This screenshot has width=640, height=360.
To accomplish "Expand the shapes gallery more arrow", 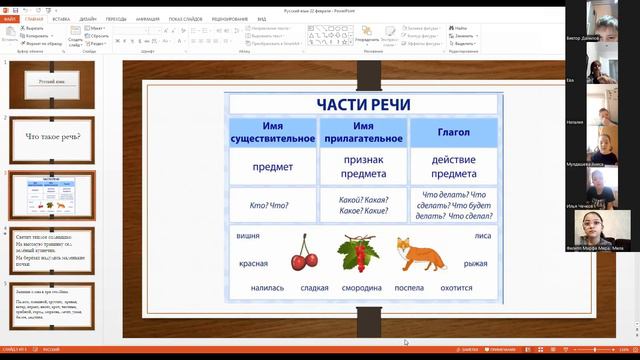I will coord(351,42).
